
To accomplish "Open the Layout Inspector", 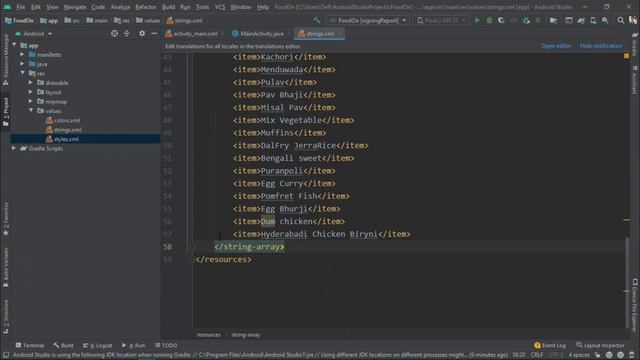I will point(600,345).
